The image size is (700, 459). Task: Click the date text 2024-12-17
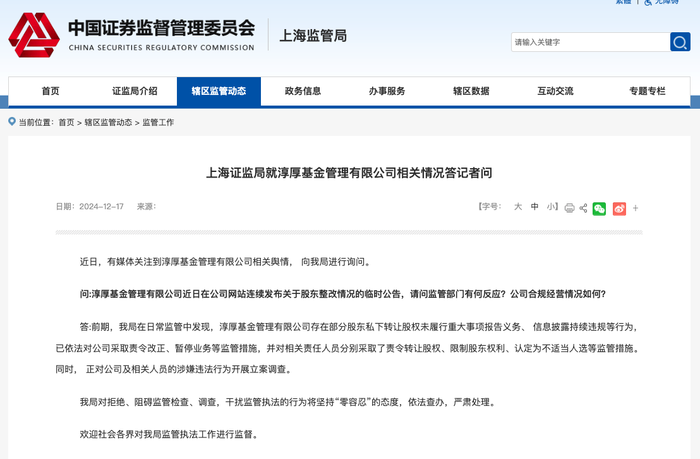pos(101,206)
